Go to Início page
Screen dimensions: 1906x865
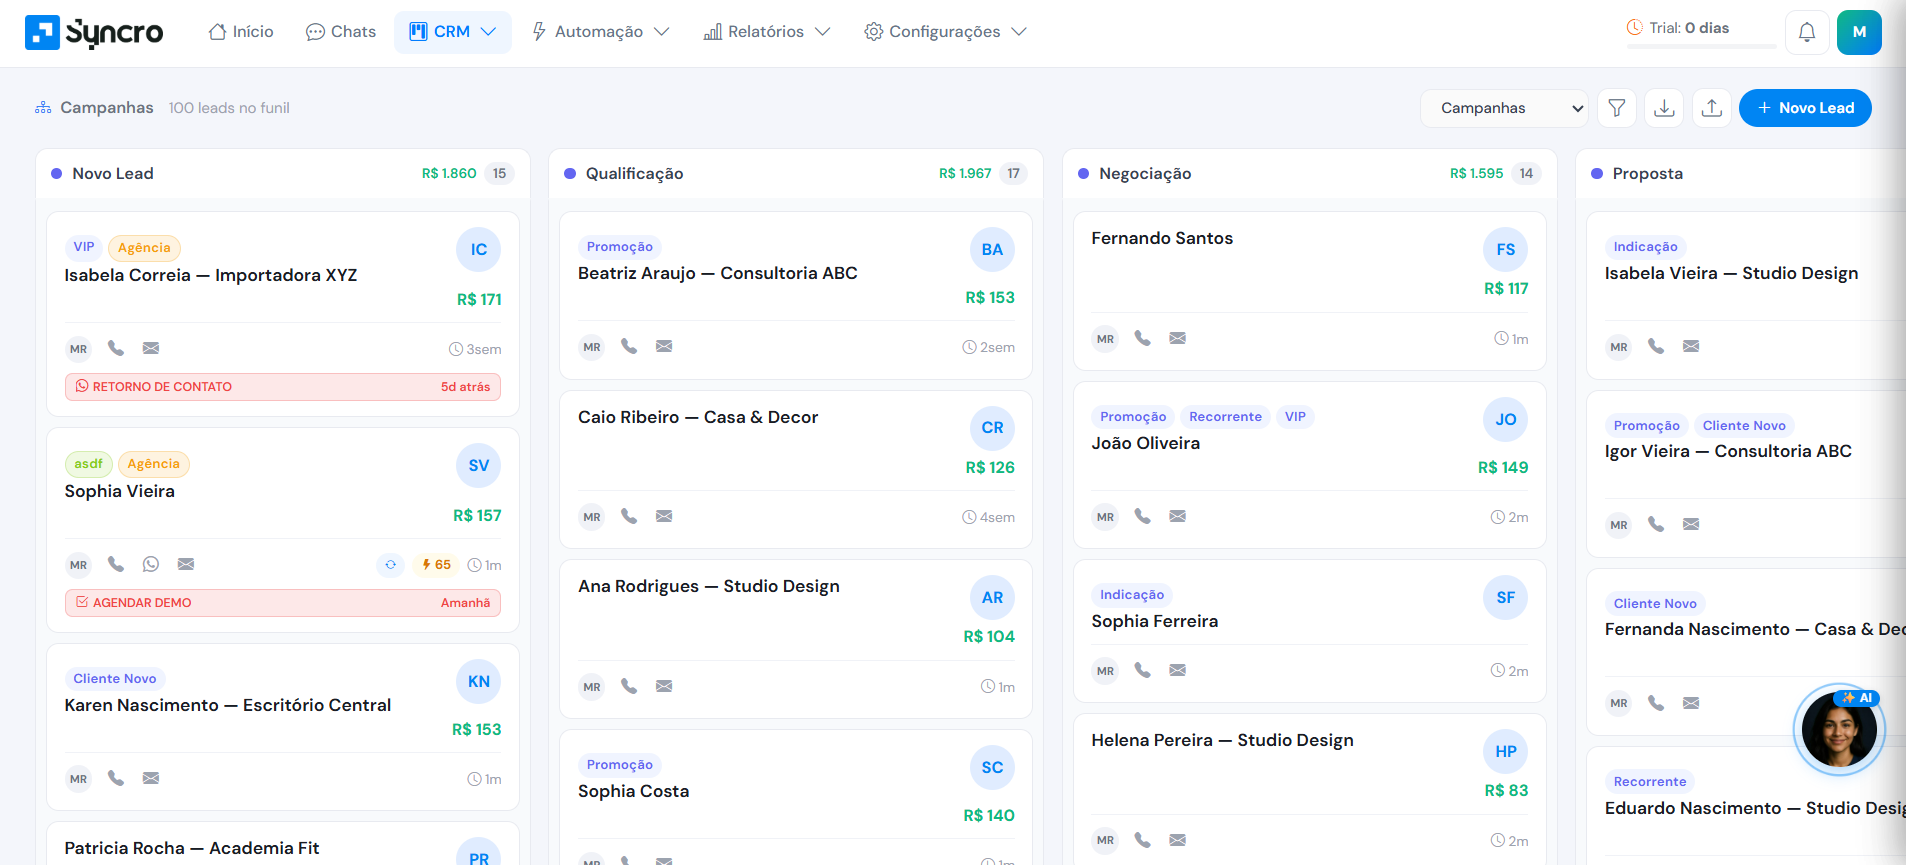(241, 32)
